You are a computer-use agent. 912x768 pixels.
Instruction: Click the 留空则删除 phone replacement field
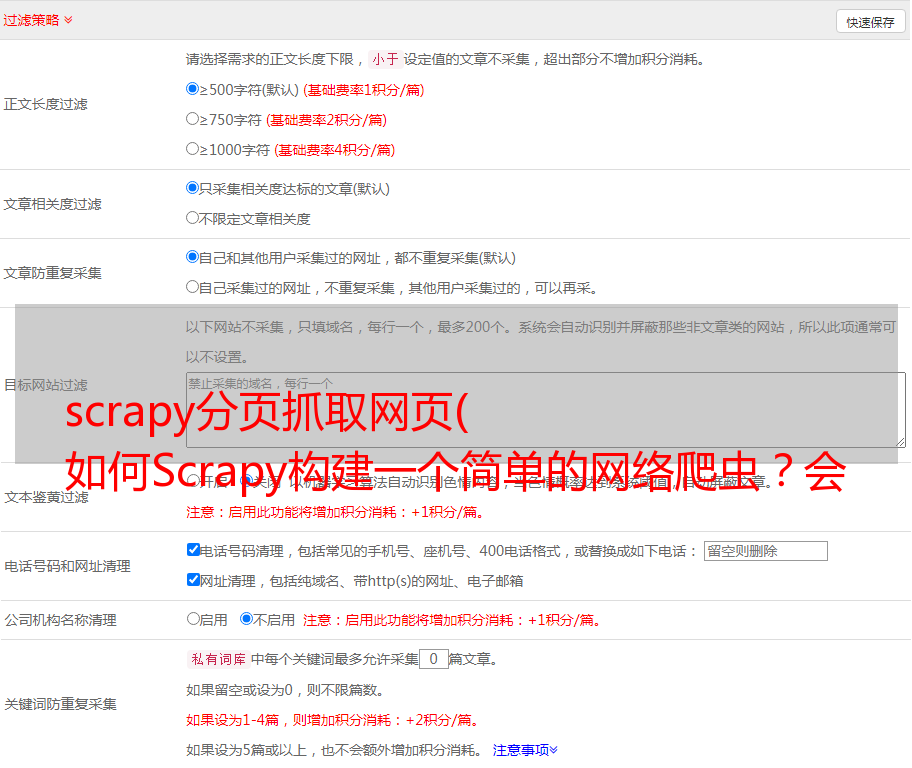pyautogui.click(x=765, y=551)
